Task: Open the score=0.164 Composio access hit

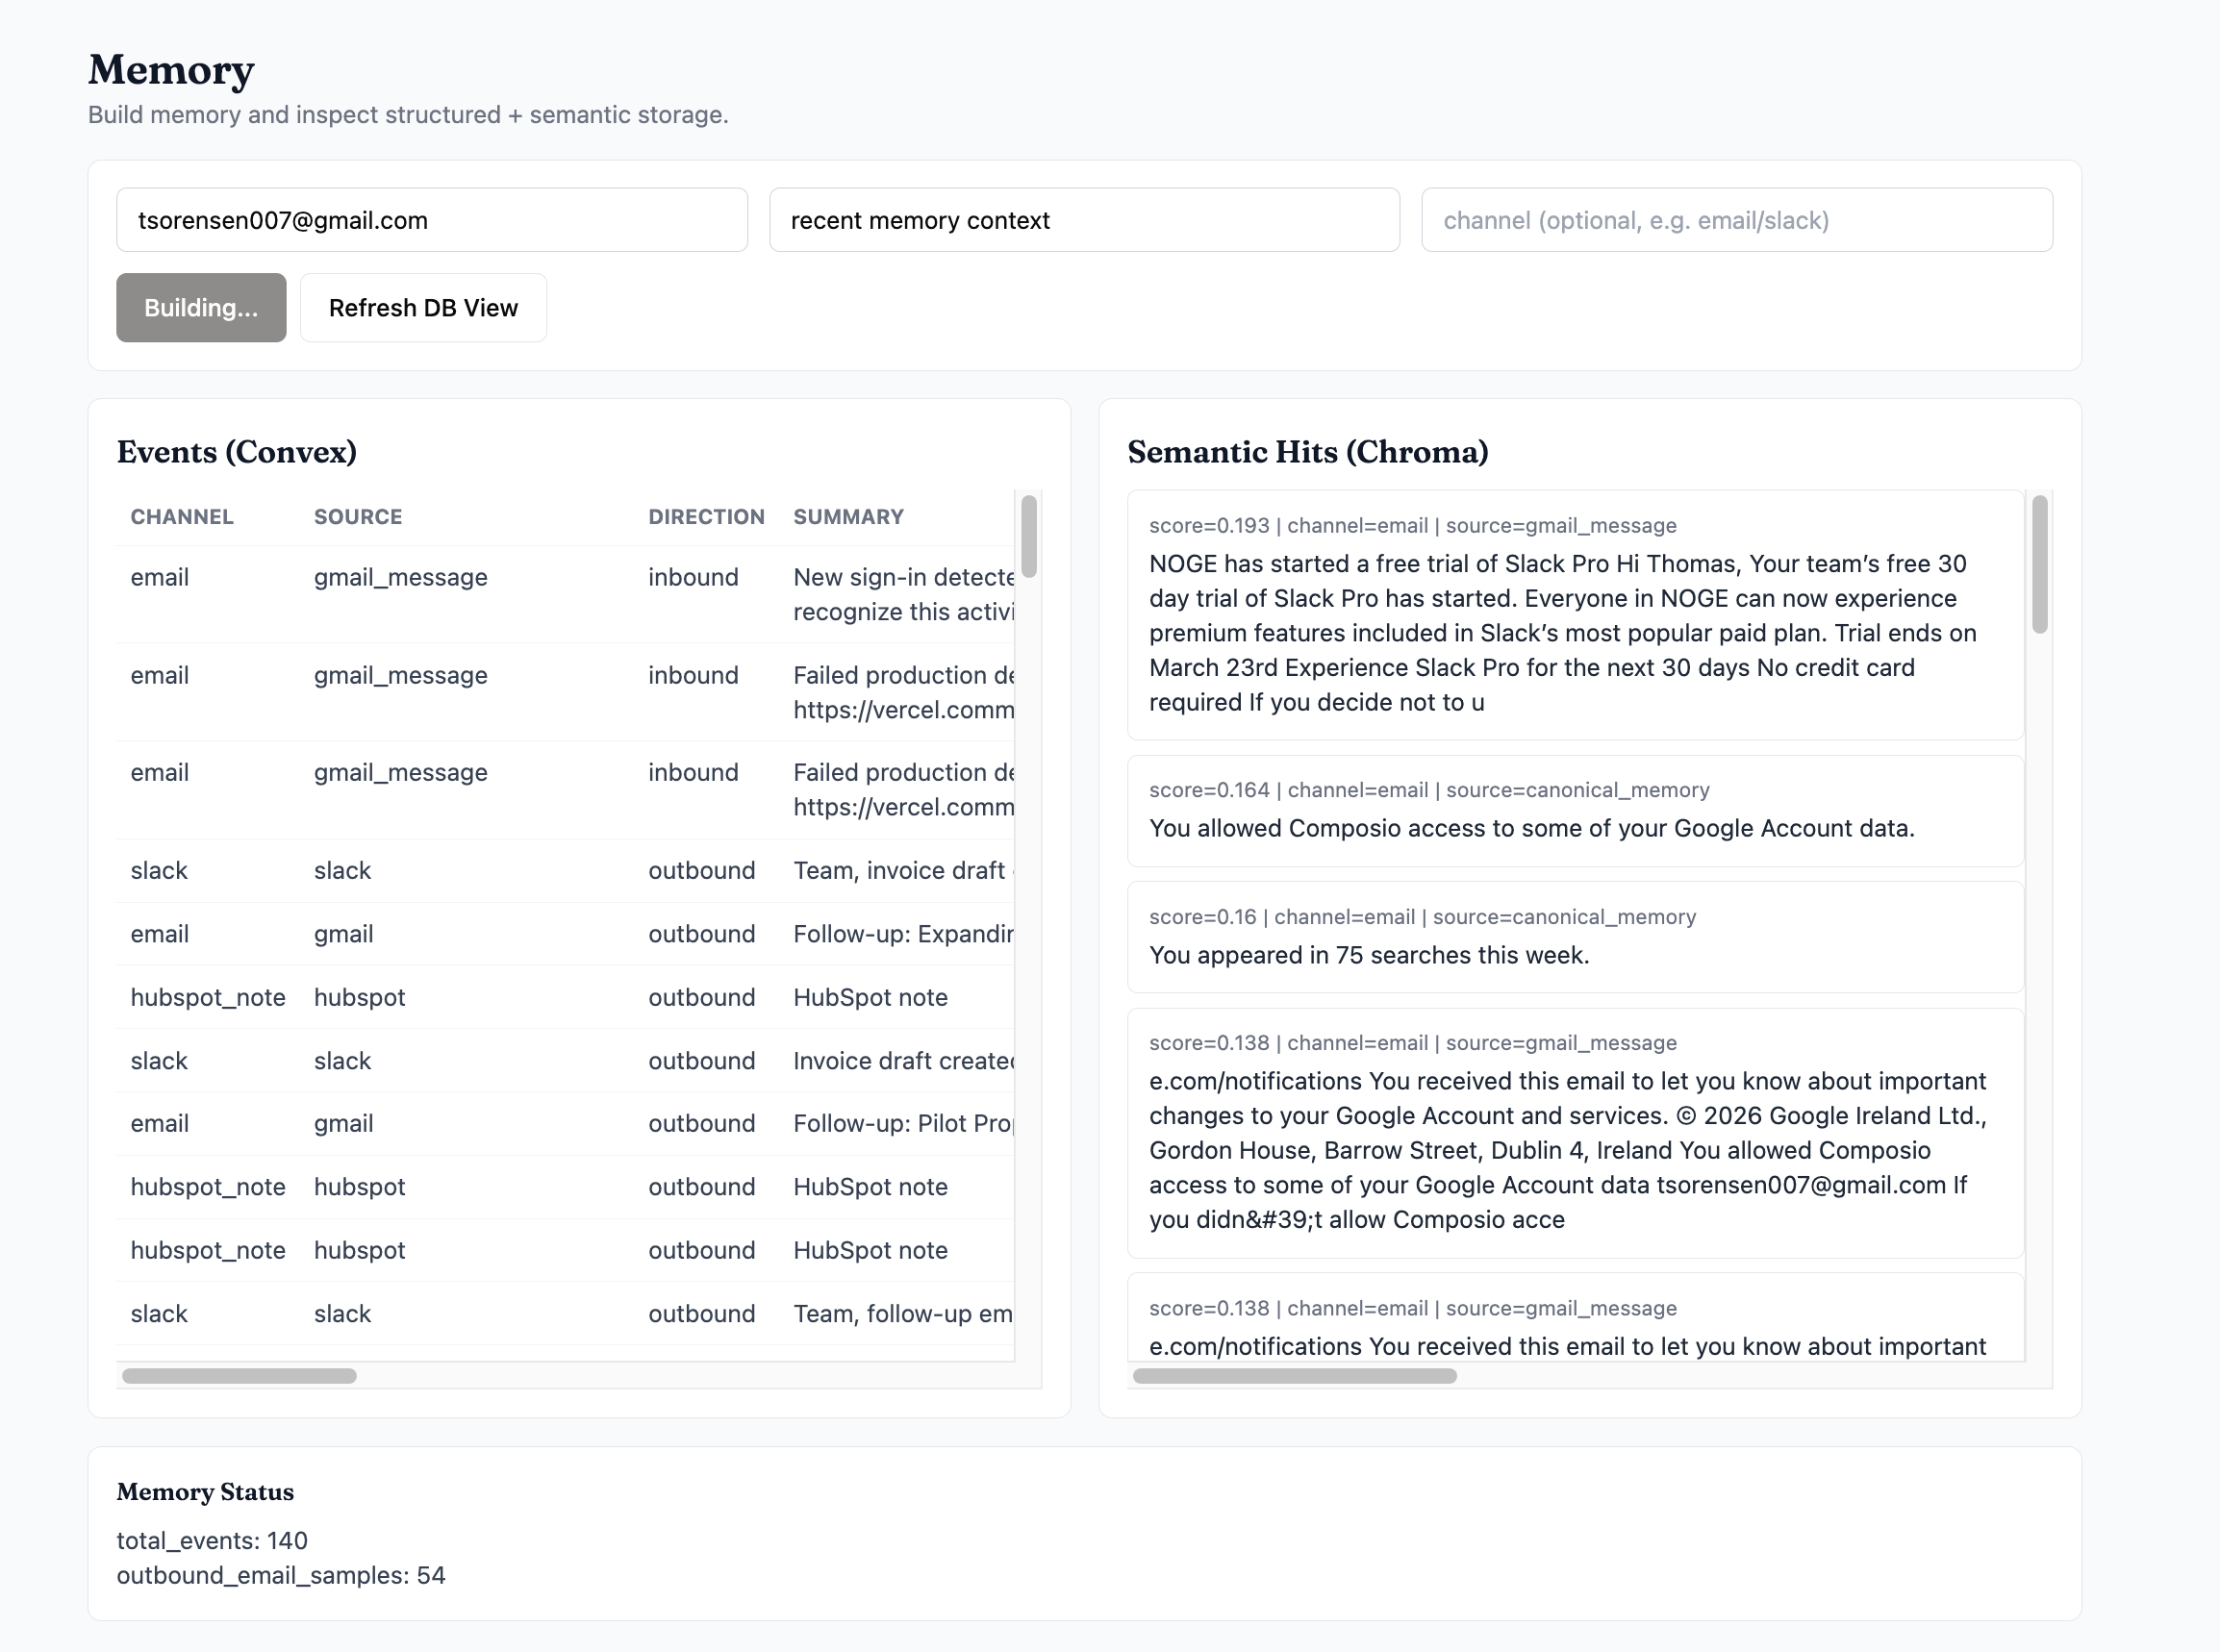Action: (x=1575, y=811)
